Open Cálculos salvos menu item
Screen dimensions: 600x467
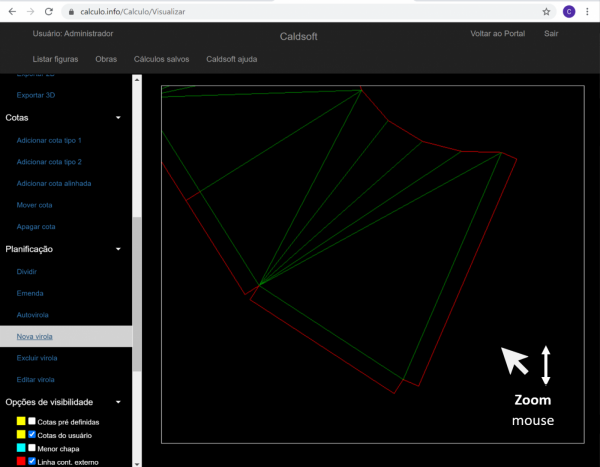162,59
